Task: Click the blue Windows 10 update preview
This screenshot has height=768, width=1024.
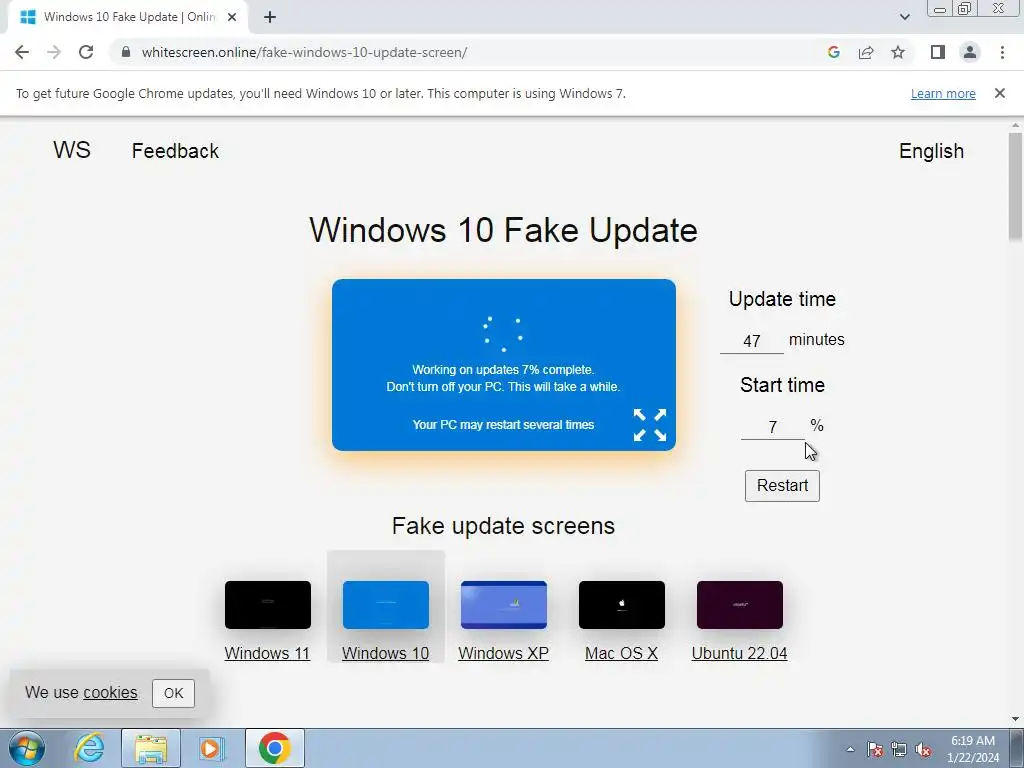Action: click(x=504, y=364)
